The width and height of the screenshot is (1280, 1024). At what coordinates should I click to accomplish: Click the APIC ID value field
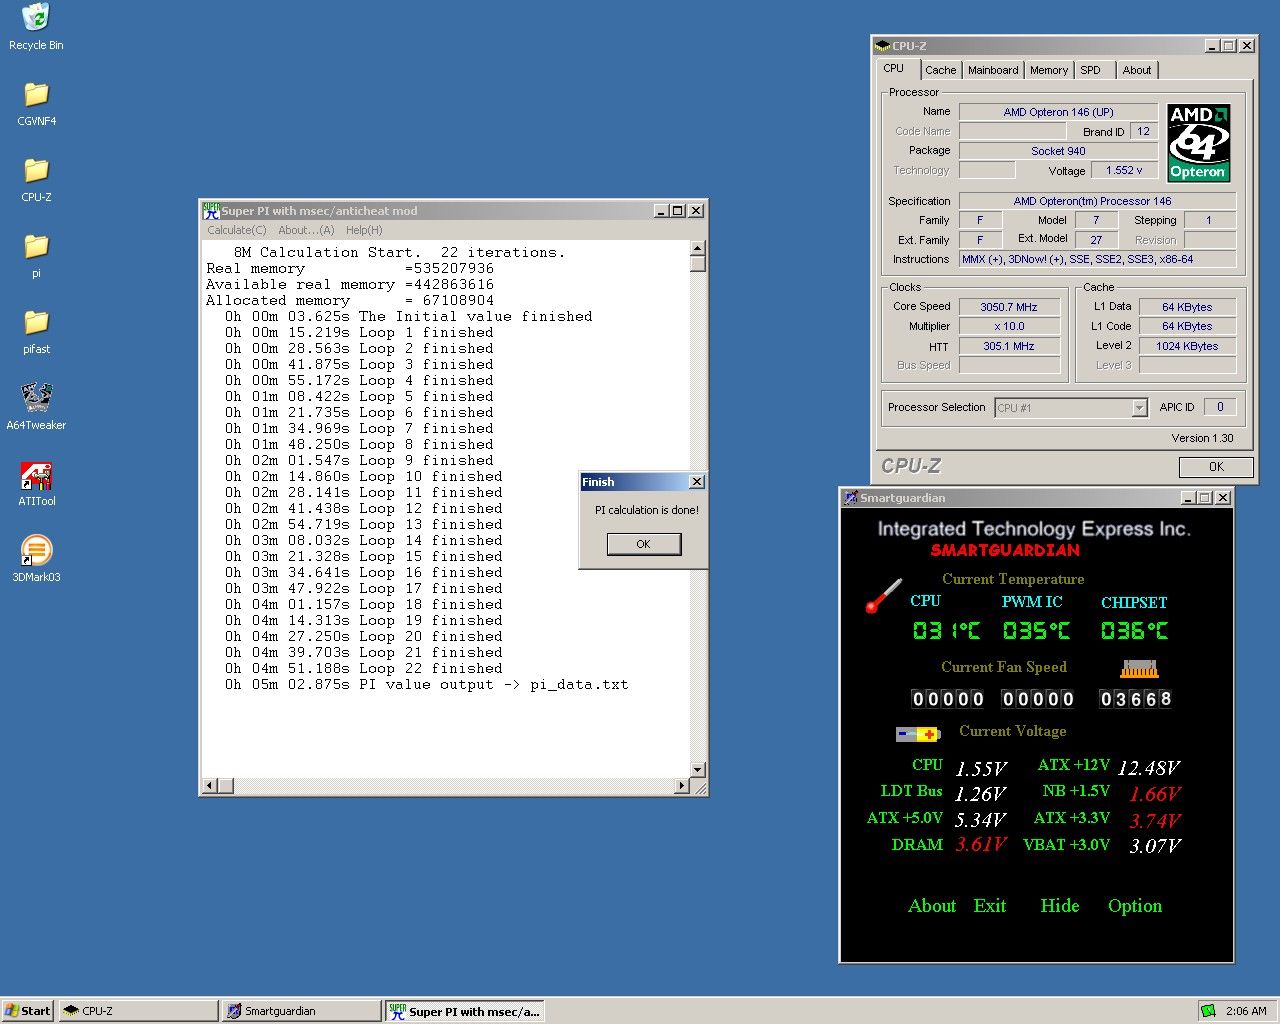click(x=1219, y=407)
